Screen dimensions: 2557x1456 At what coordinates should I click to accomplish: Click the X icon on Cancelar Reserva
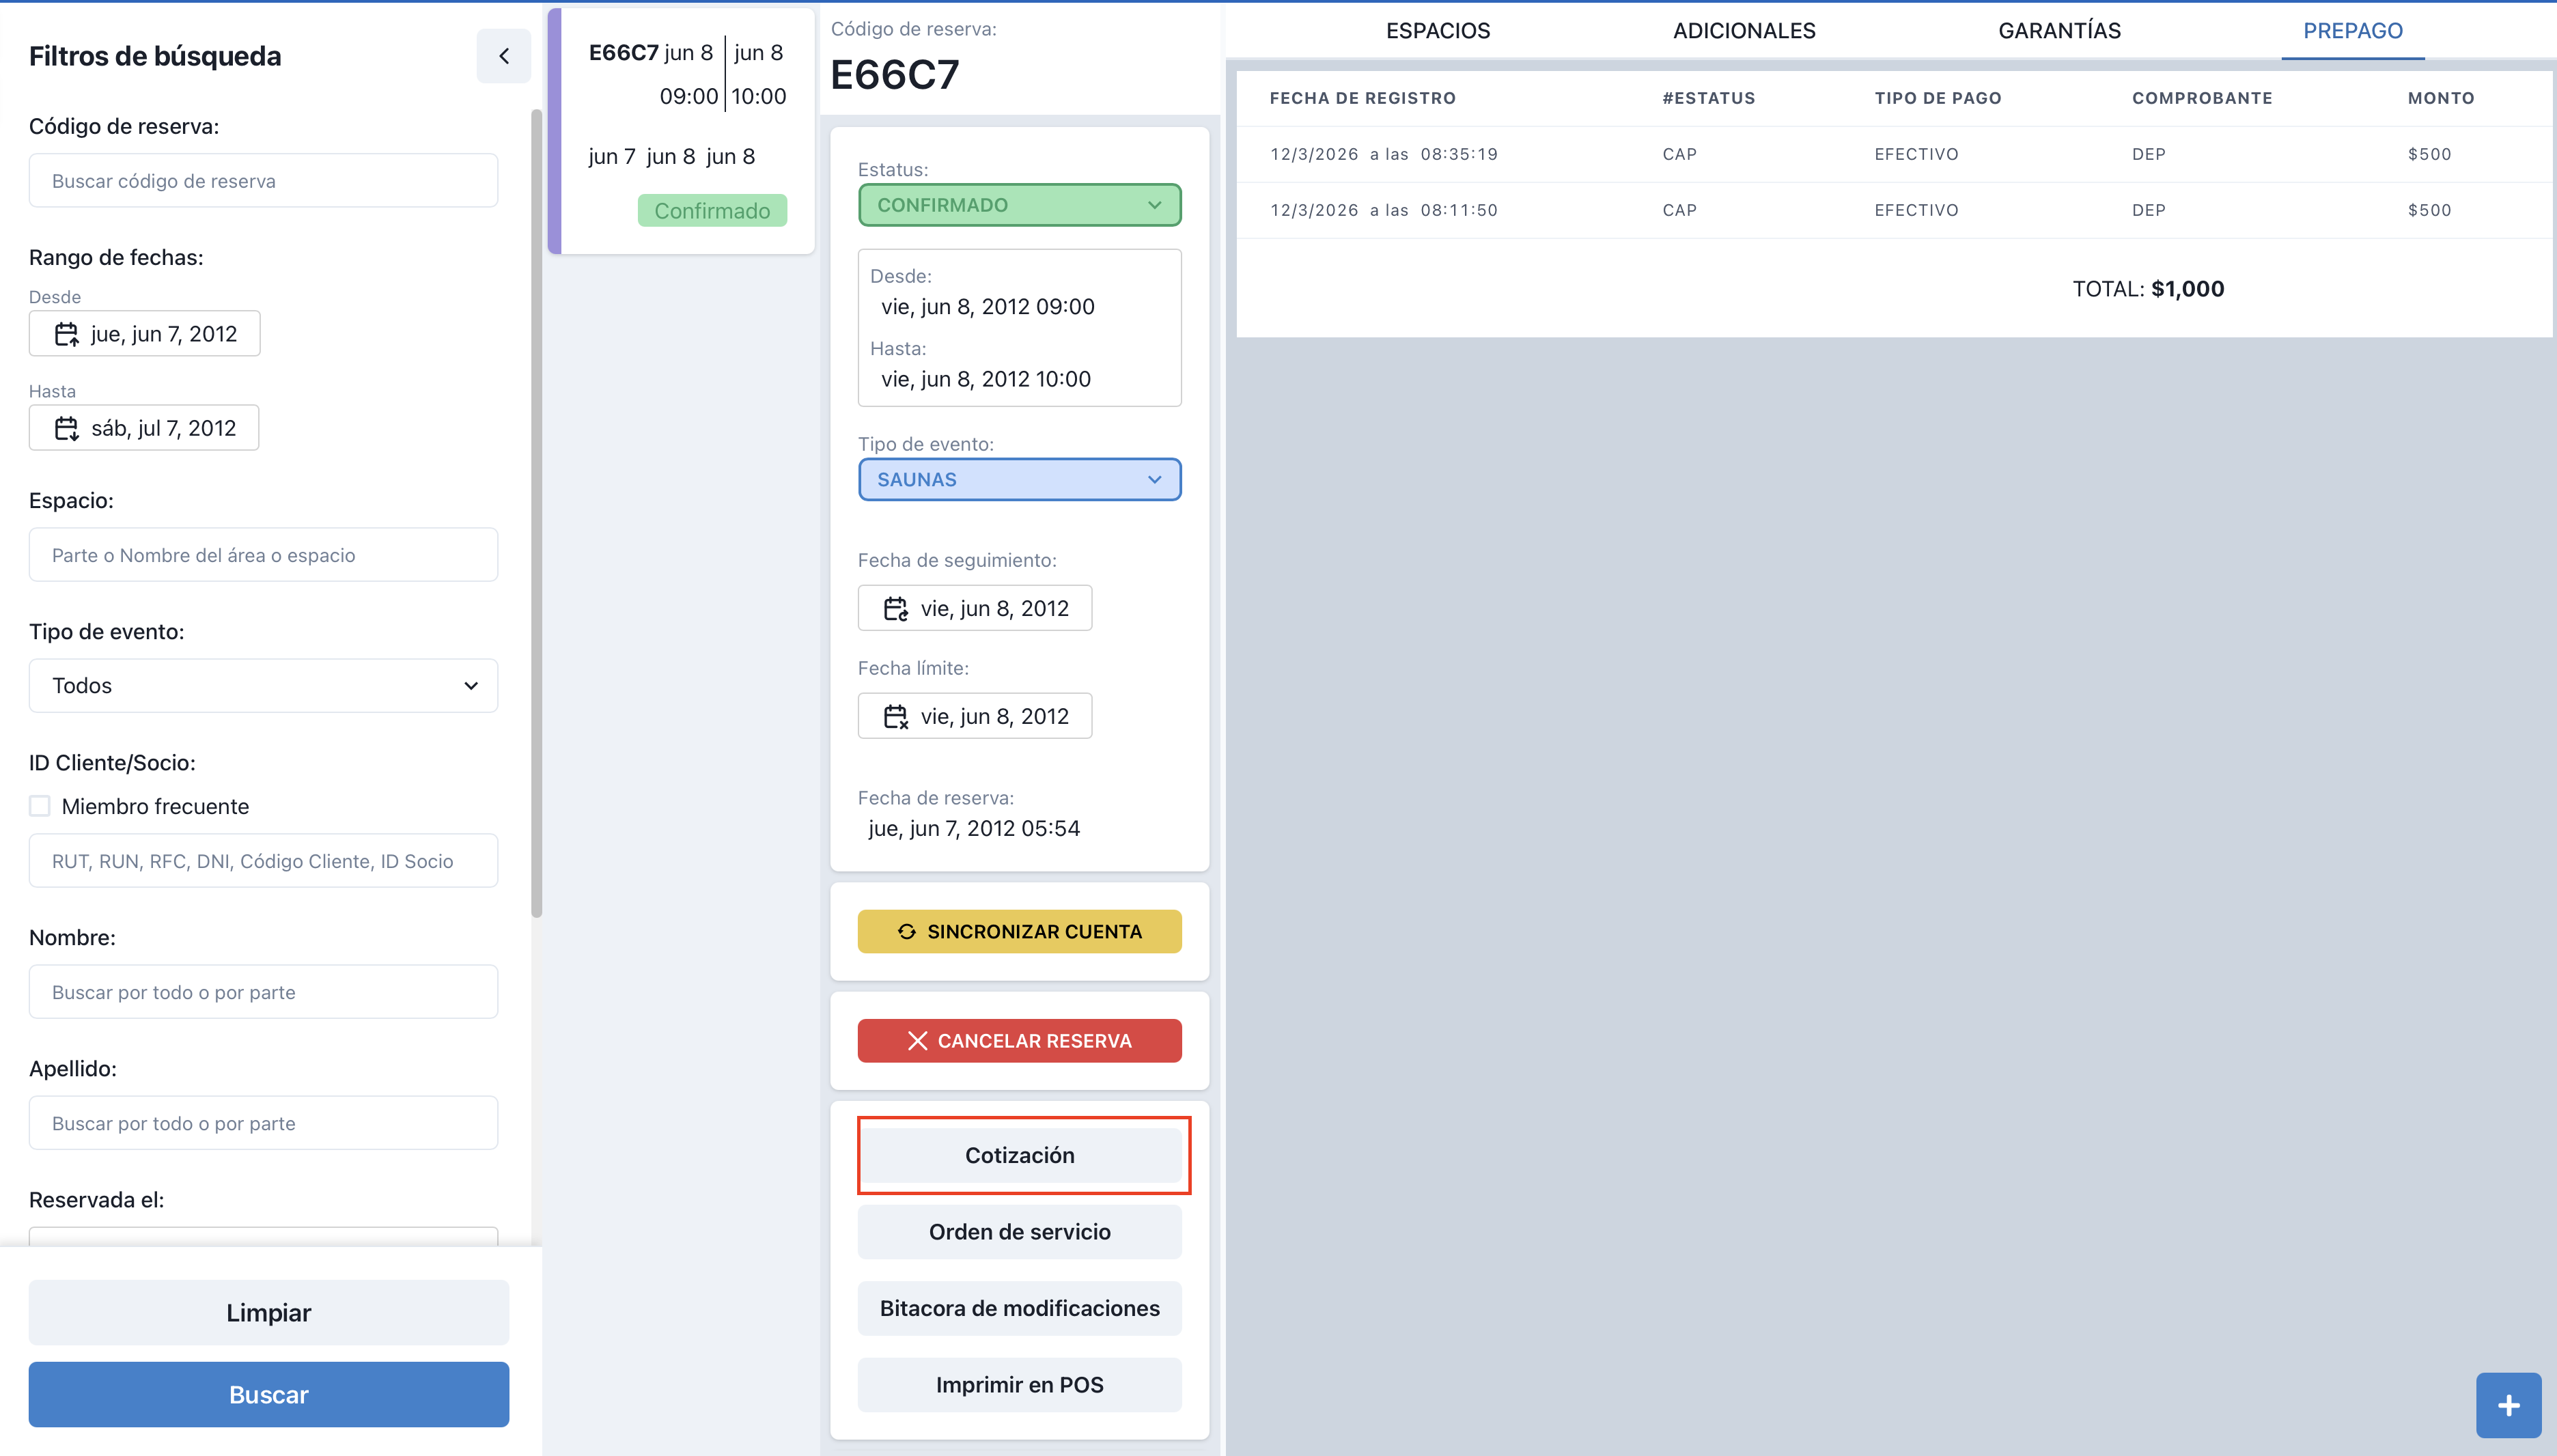917,1041
